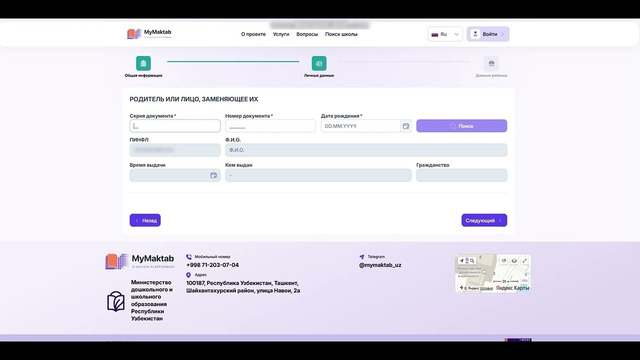Open the map layers selector
Image resolution: width=640 pixels, height=360 pixels.
pos(514,260)
